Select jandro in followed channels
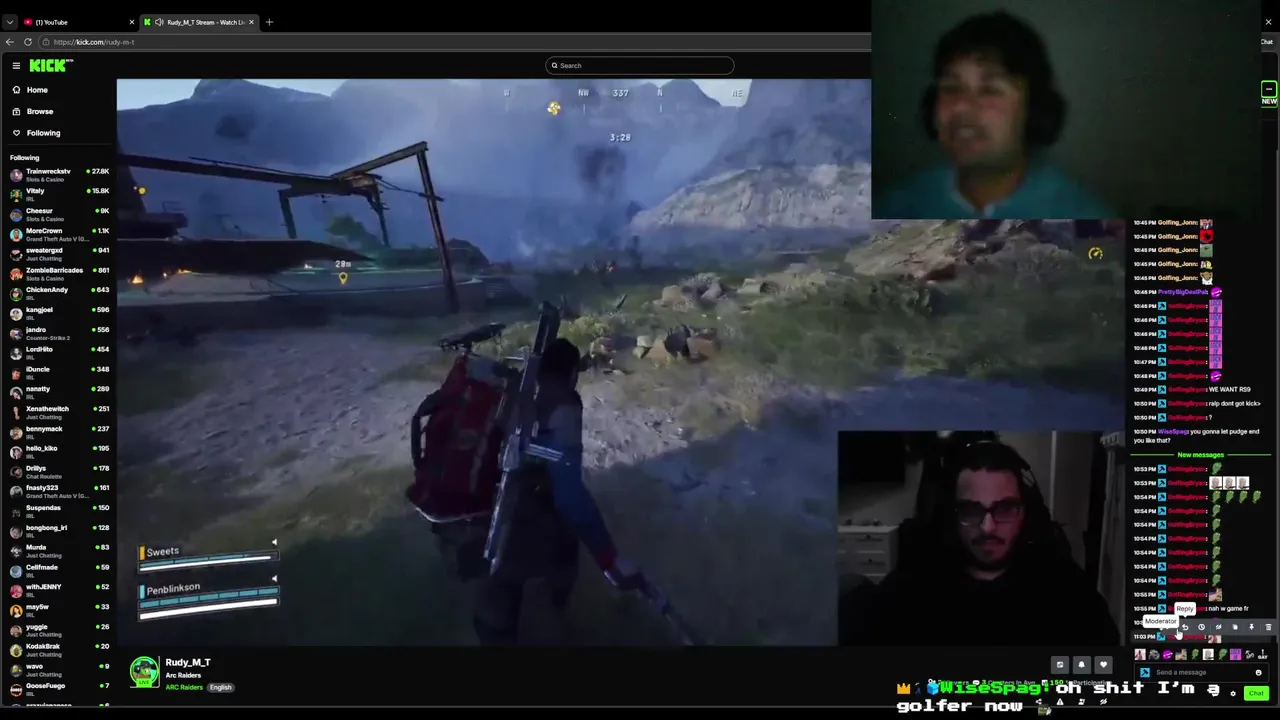 (x=60, y=332)
